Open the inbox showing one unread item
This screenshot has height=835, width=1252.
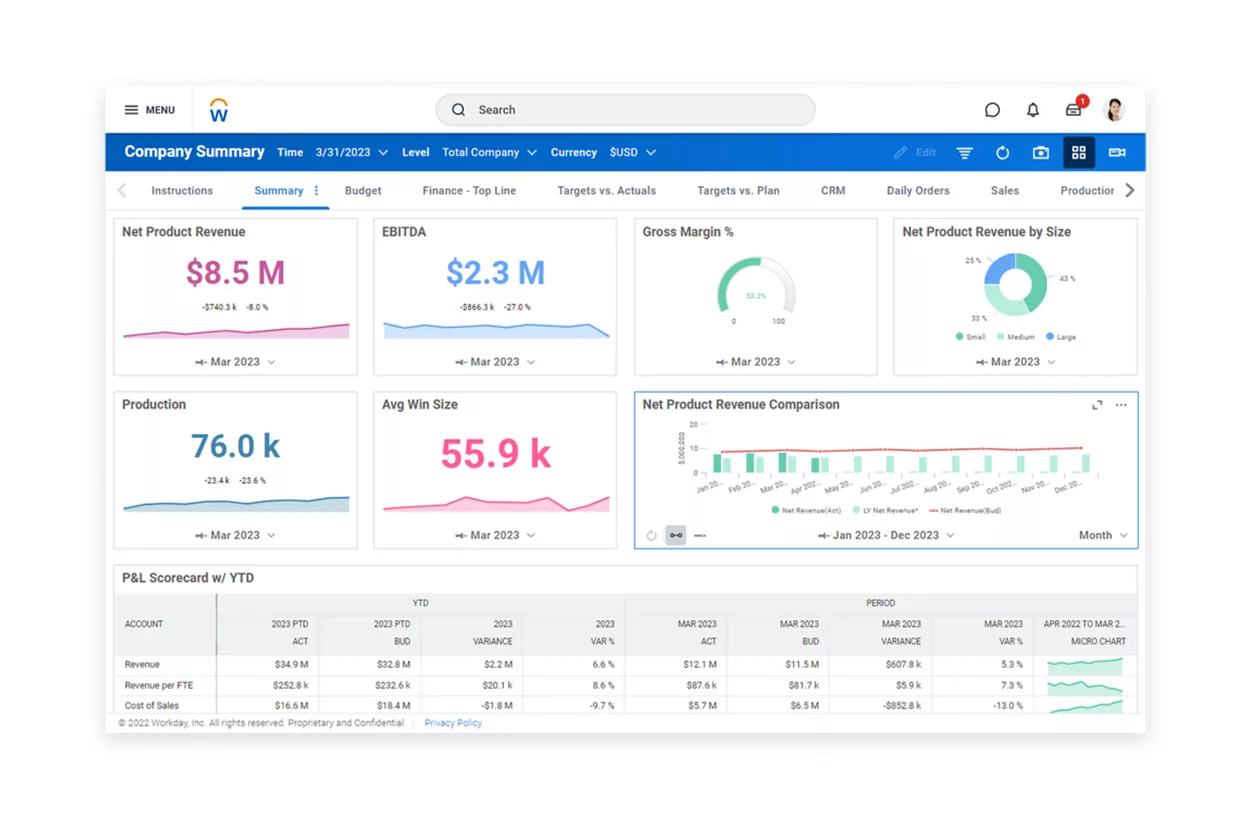click(x=1073, y=110)
